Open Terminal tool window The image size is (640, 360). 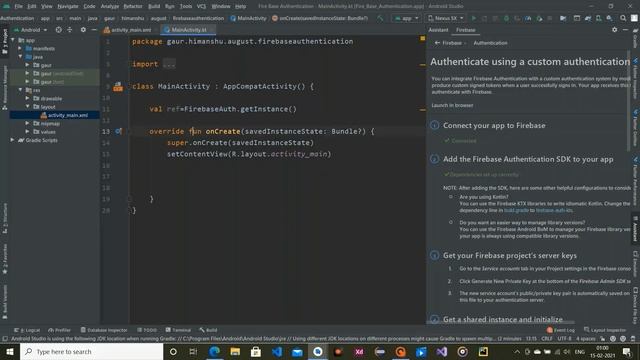[x=178, y=330]
